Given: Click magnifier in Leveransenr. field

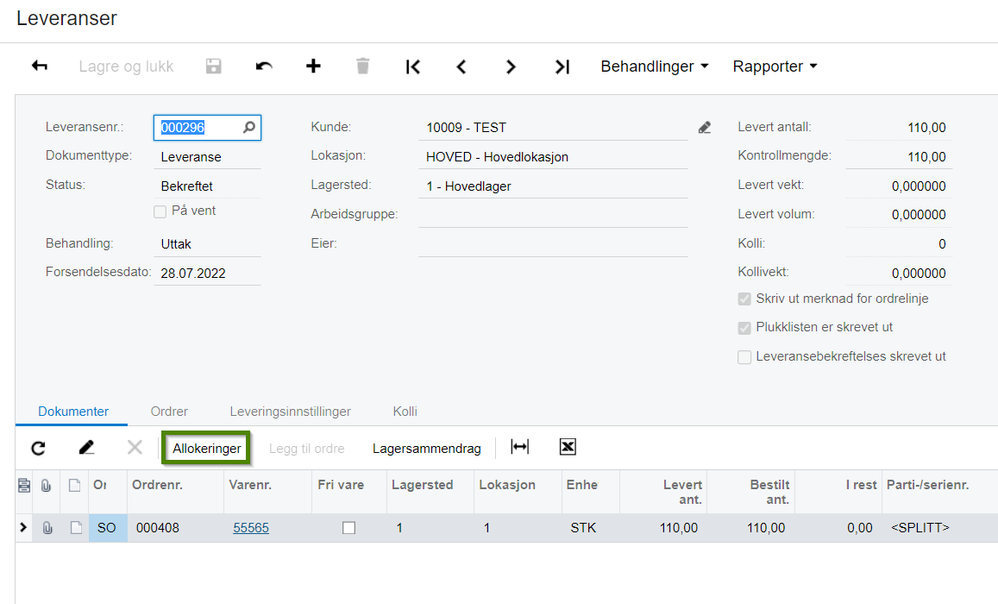Looking at the screenshot, I should [249, 127].
